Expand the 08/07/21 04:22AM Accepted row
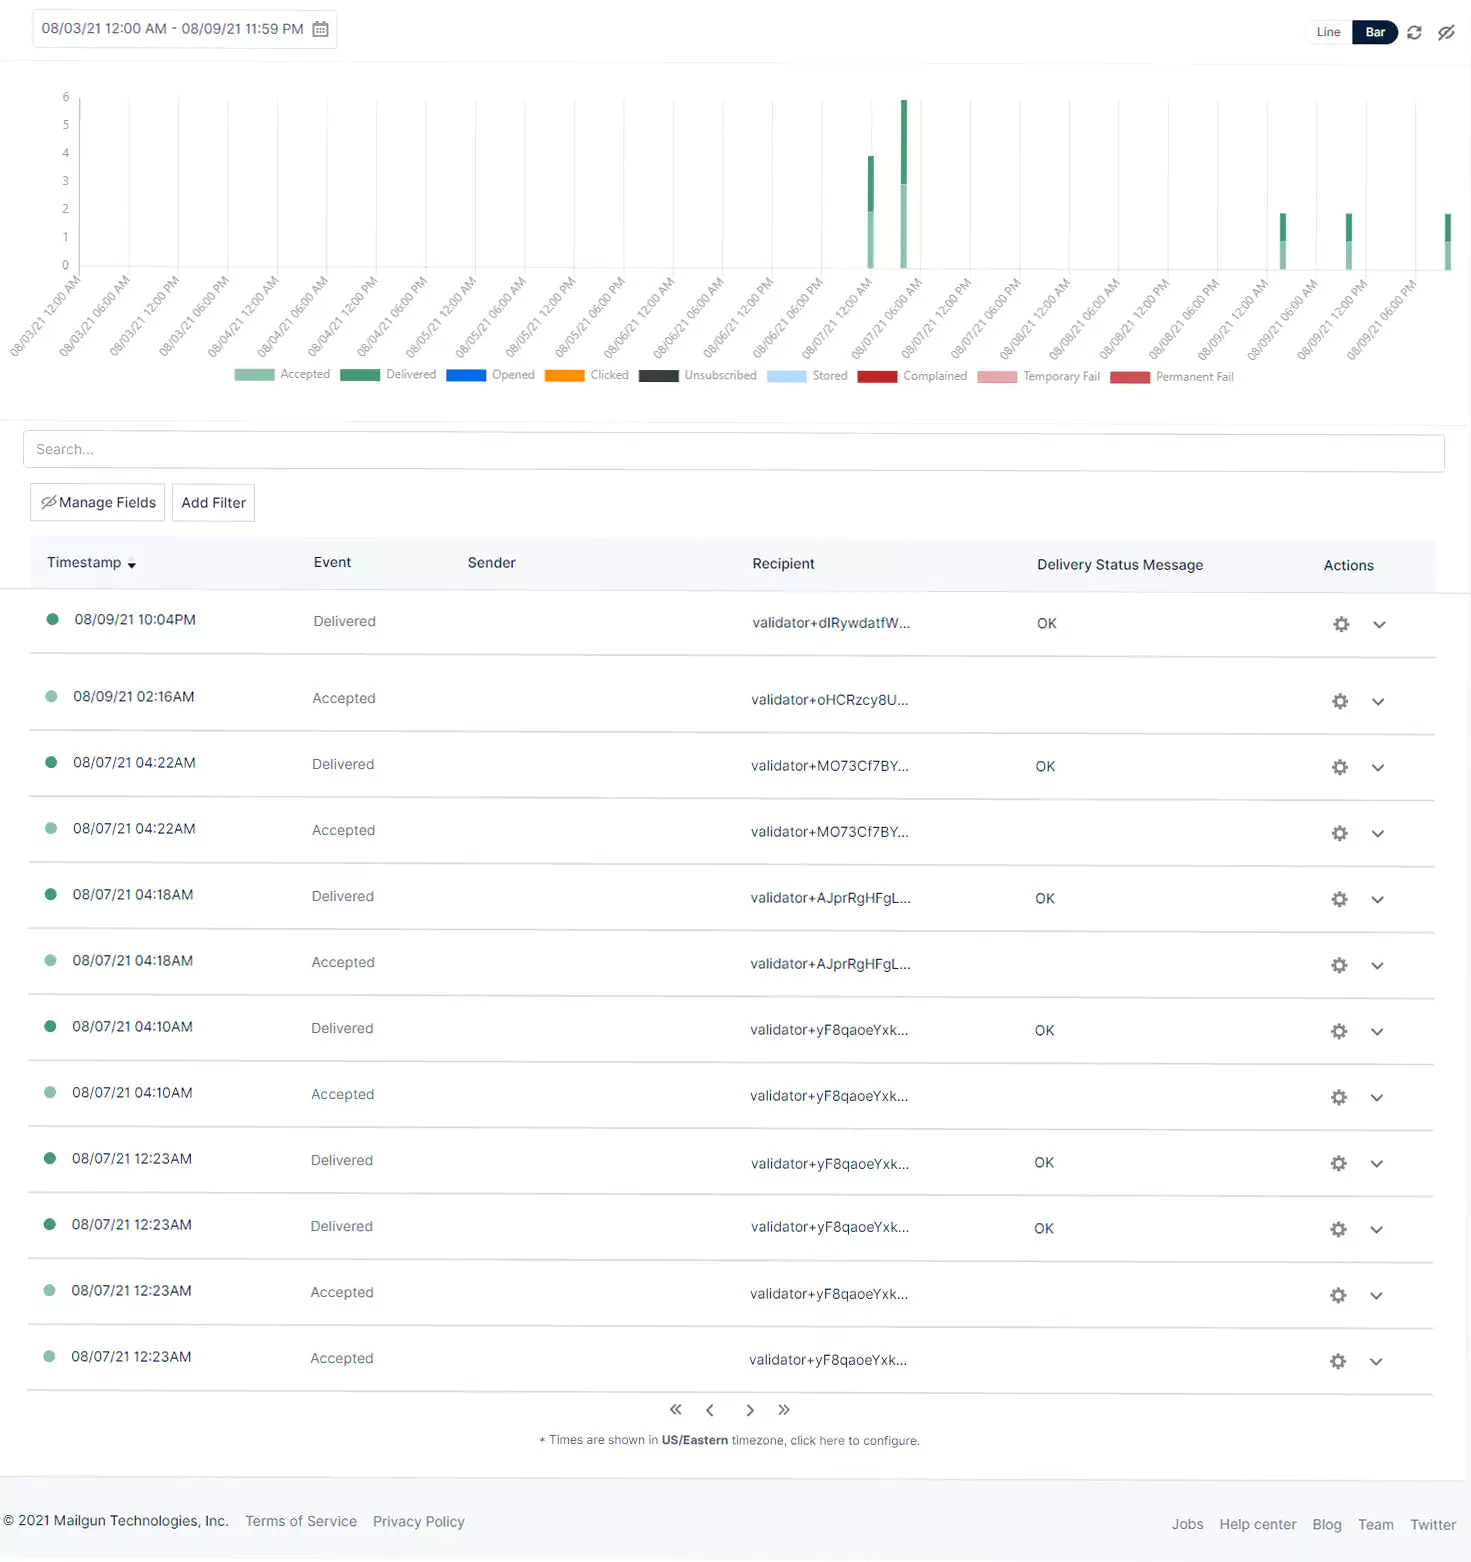 point(1378,834)
